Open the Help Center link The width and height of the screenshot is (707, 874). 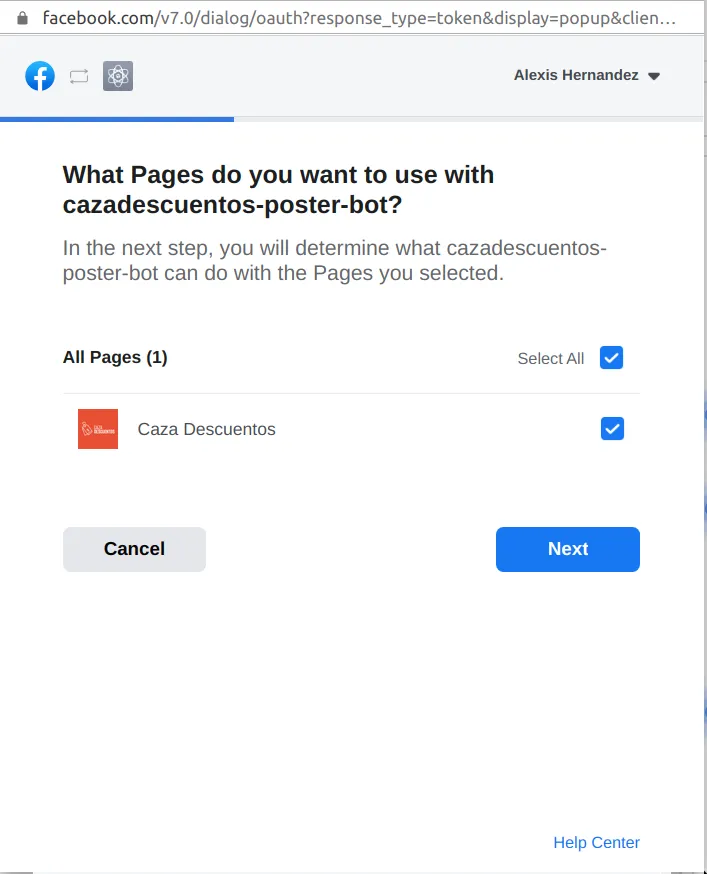click(x=596, y=842)
